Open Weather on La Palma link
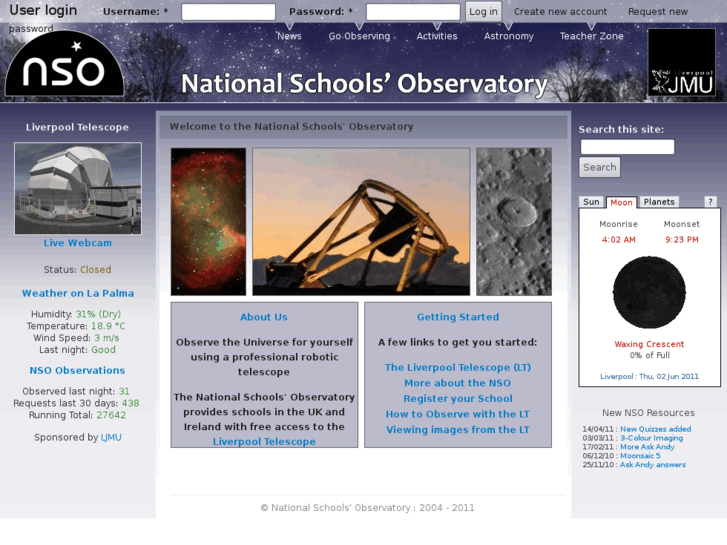This screenshot has height=545, width=727. click(78, 293)
